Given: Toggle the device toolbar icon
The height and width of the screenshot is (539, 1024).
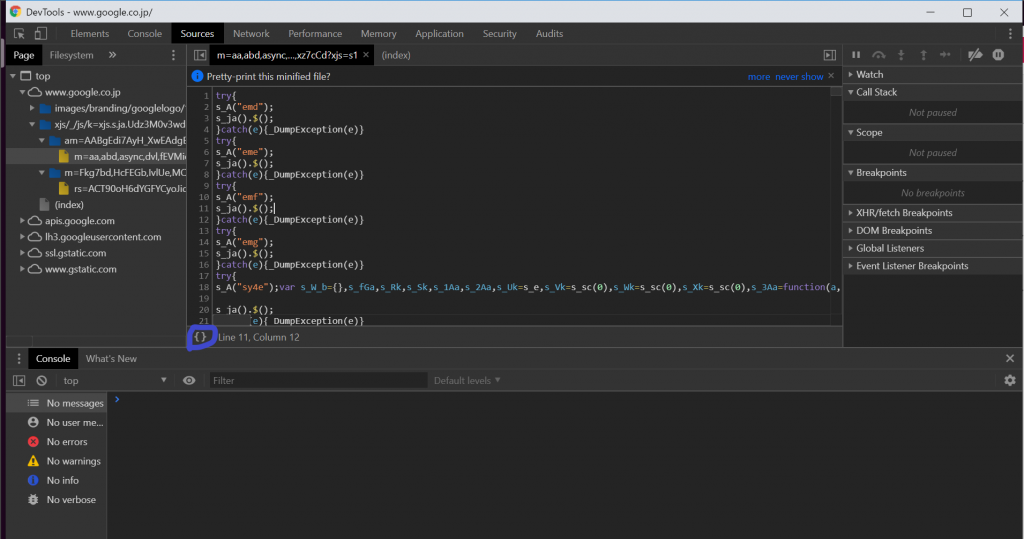Looking at the screenshot, I should click(x=40, y=33).
